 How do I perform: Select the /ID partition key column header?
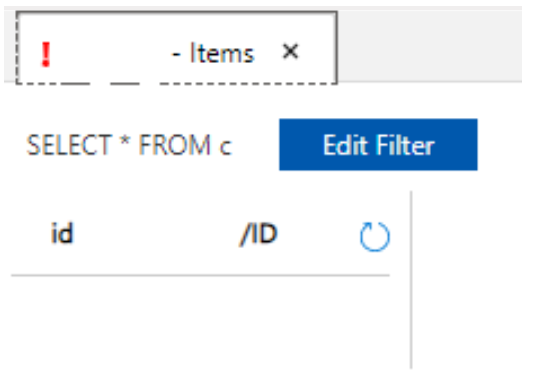pos(259,234)
